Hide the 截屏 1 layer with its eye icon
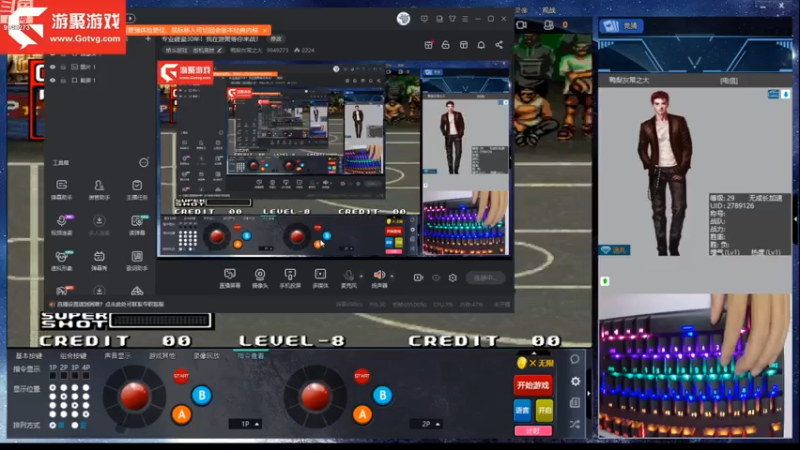Viewport: 800px width, 450px height. pyautogui.click(x=52, y=80)
